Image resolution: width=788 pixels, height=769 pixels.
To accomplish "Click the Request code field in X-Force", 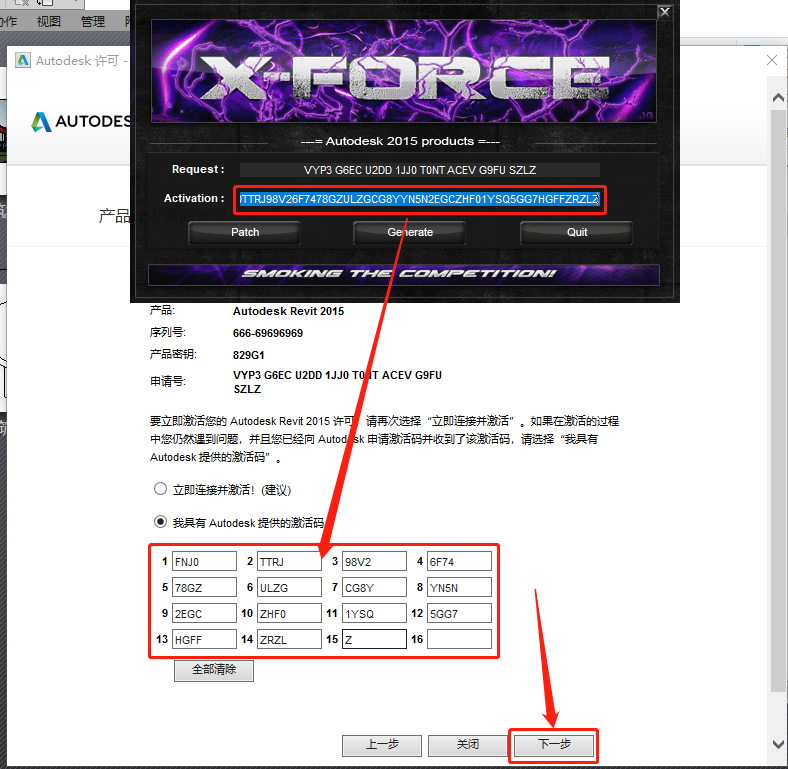I will coord(420,170).
